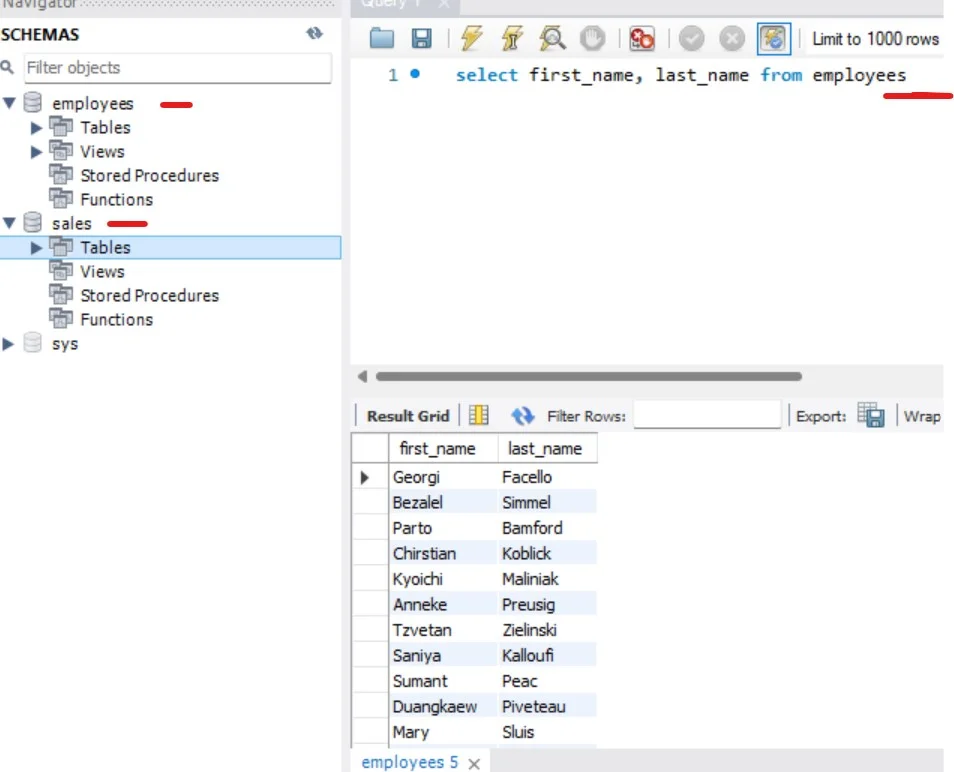This screenshot has height=772, width=954.
Task: Refresh the result grid rows
Action: [522, 416]
